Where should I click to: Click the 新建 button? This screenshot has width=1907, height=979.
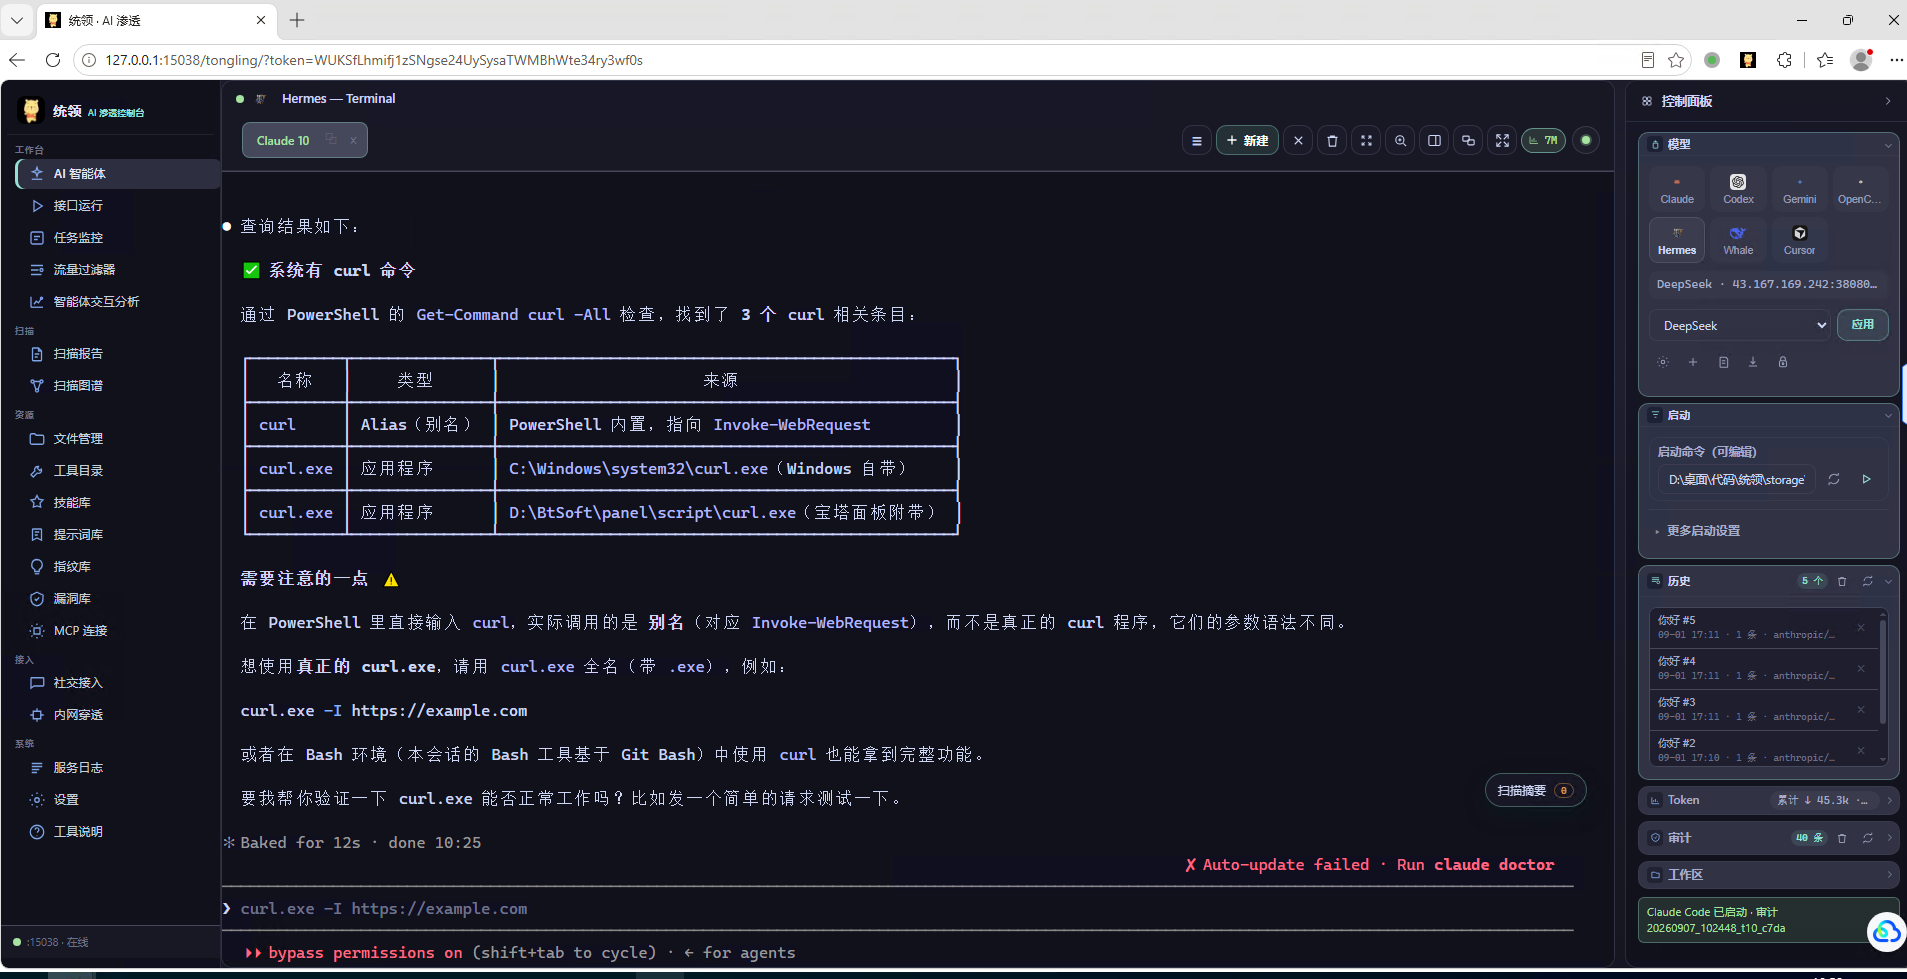1247,141
